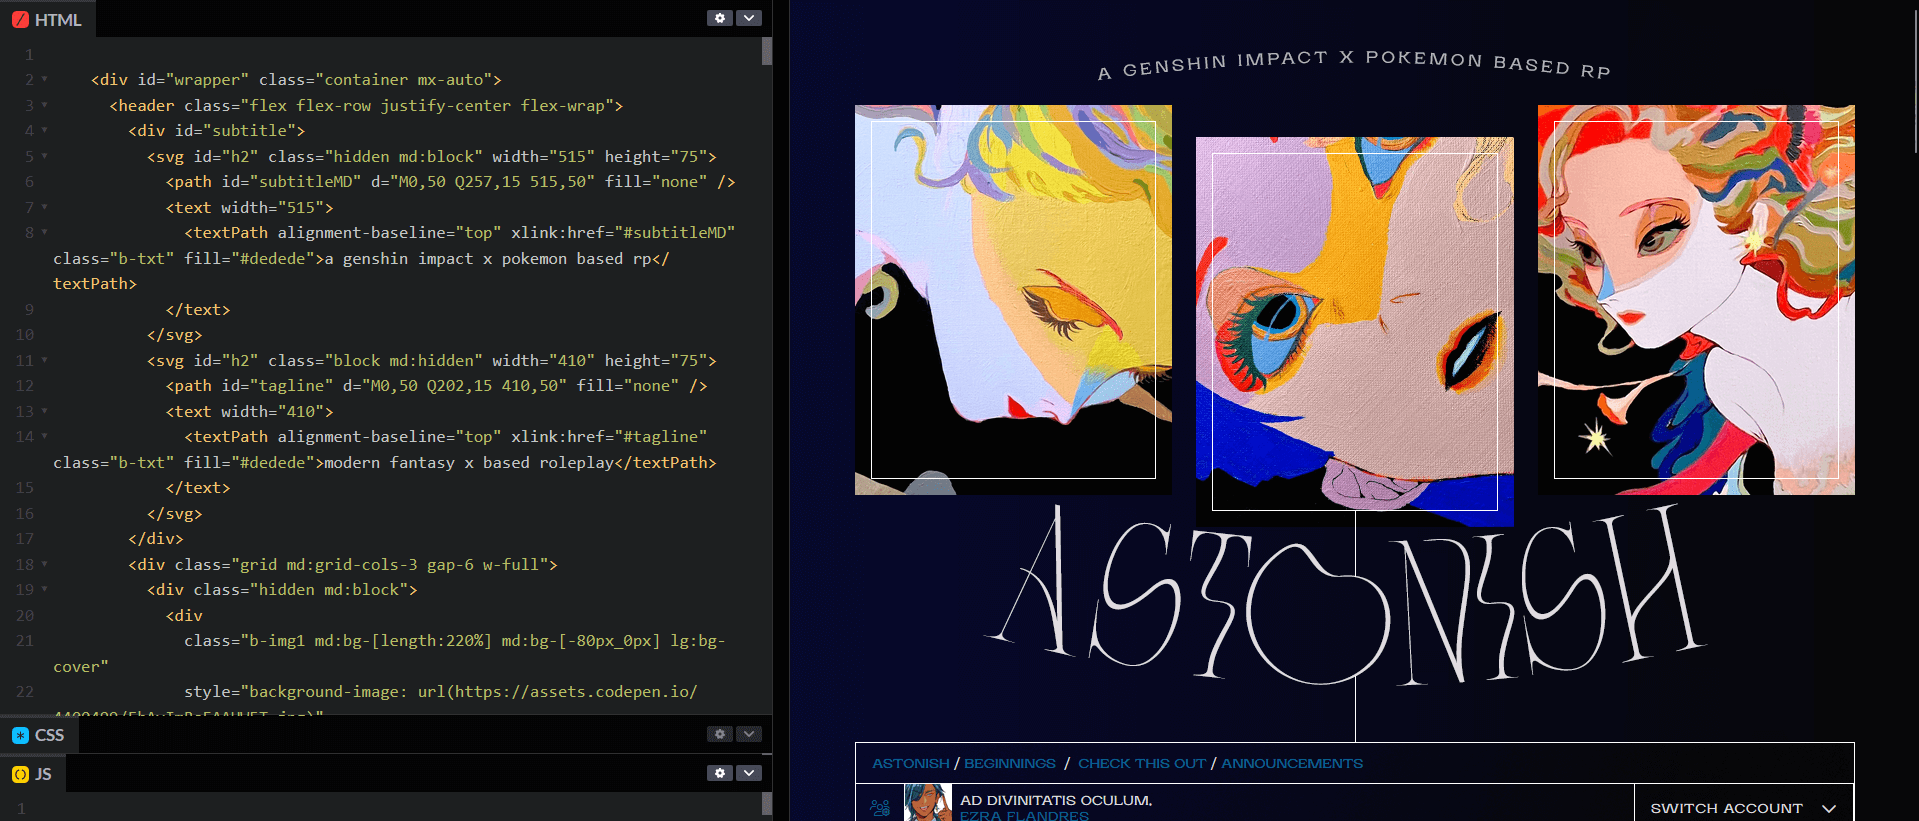Follow the BEGINNINGS breadcrumb link
The image size is (1919, 821).
tap(1010, 763)
